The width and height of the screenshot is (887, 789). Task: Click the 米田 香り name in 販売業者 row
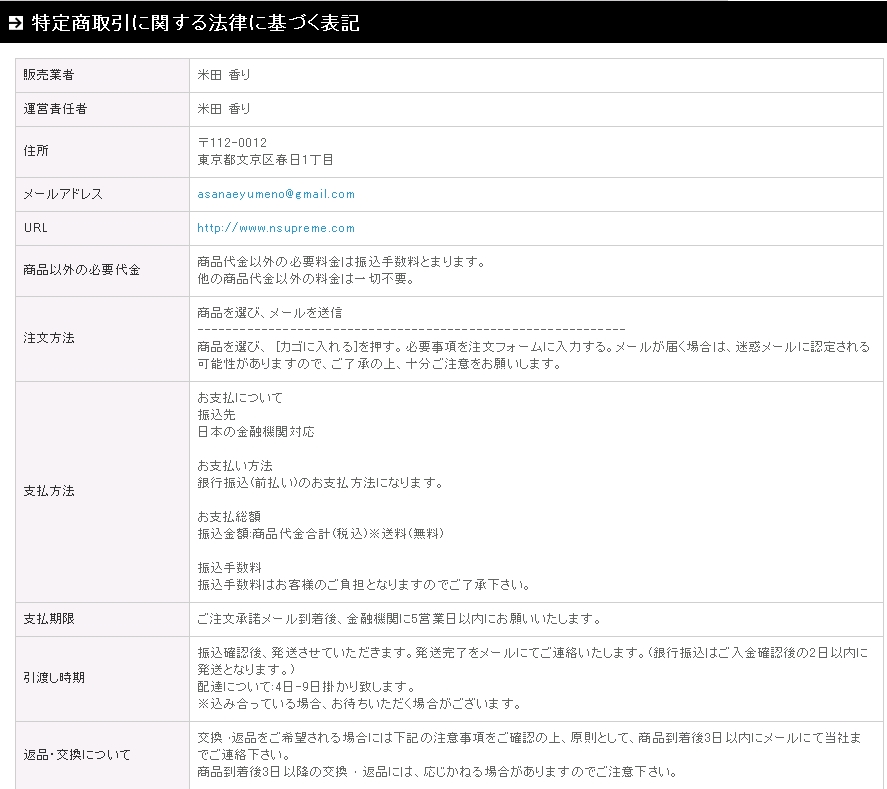pyautogui.click(x=224, y=75)
